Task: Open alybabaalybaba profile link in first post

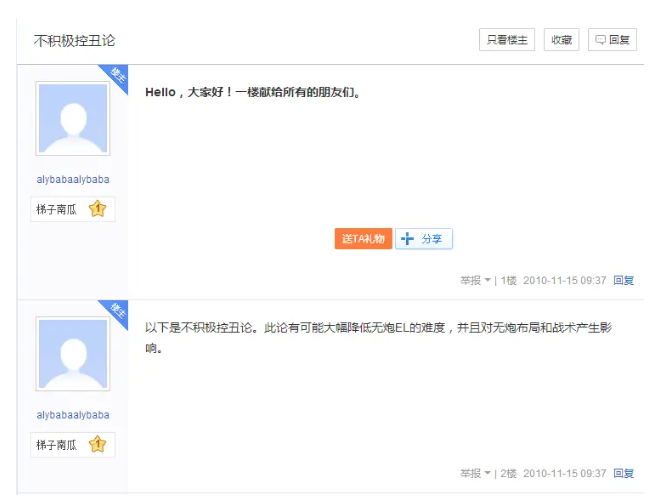Action: pyautogui.click(x=73, y=180)
